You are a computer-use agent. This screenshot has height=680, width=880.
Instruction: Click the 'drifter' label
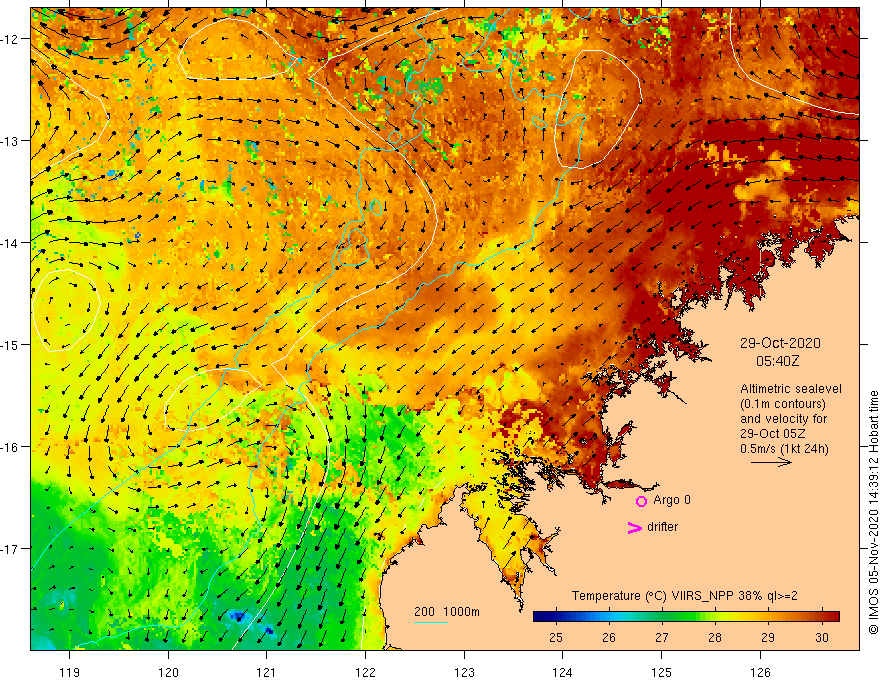tap(662, 527)
